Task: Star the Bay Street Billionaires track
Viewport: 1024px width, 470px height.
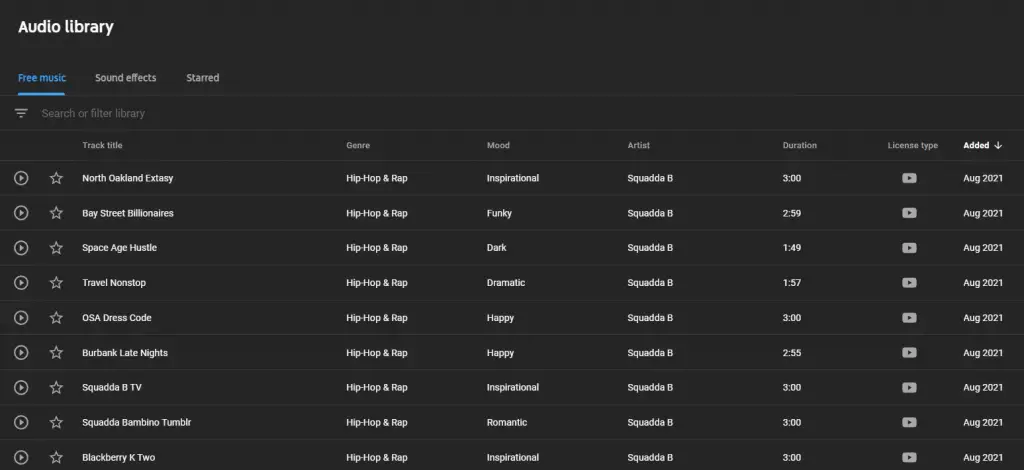Action: pyautogui.click(x=56, y=213)
